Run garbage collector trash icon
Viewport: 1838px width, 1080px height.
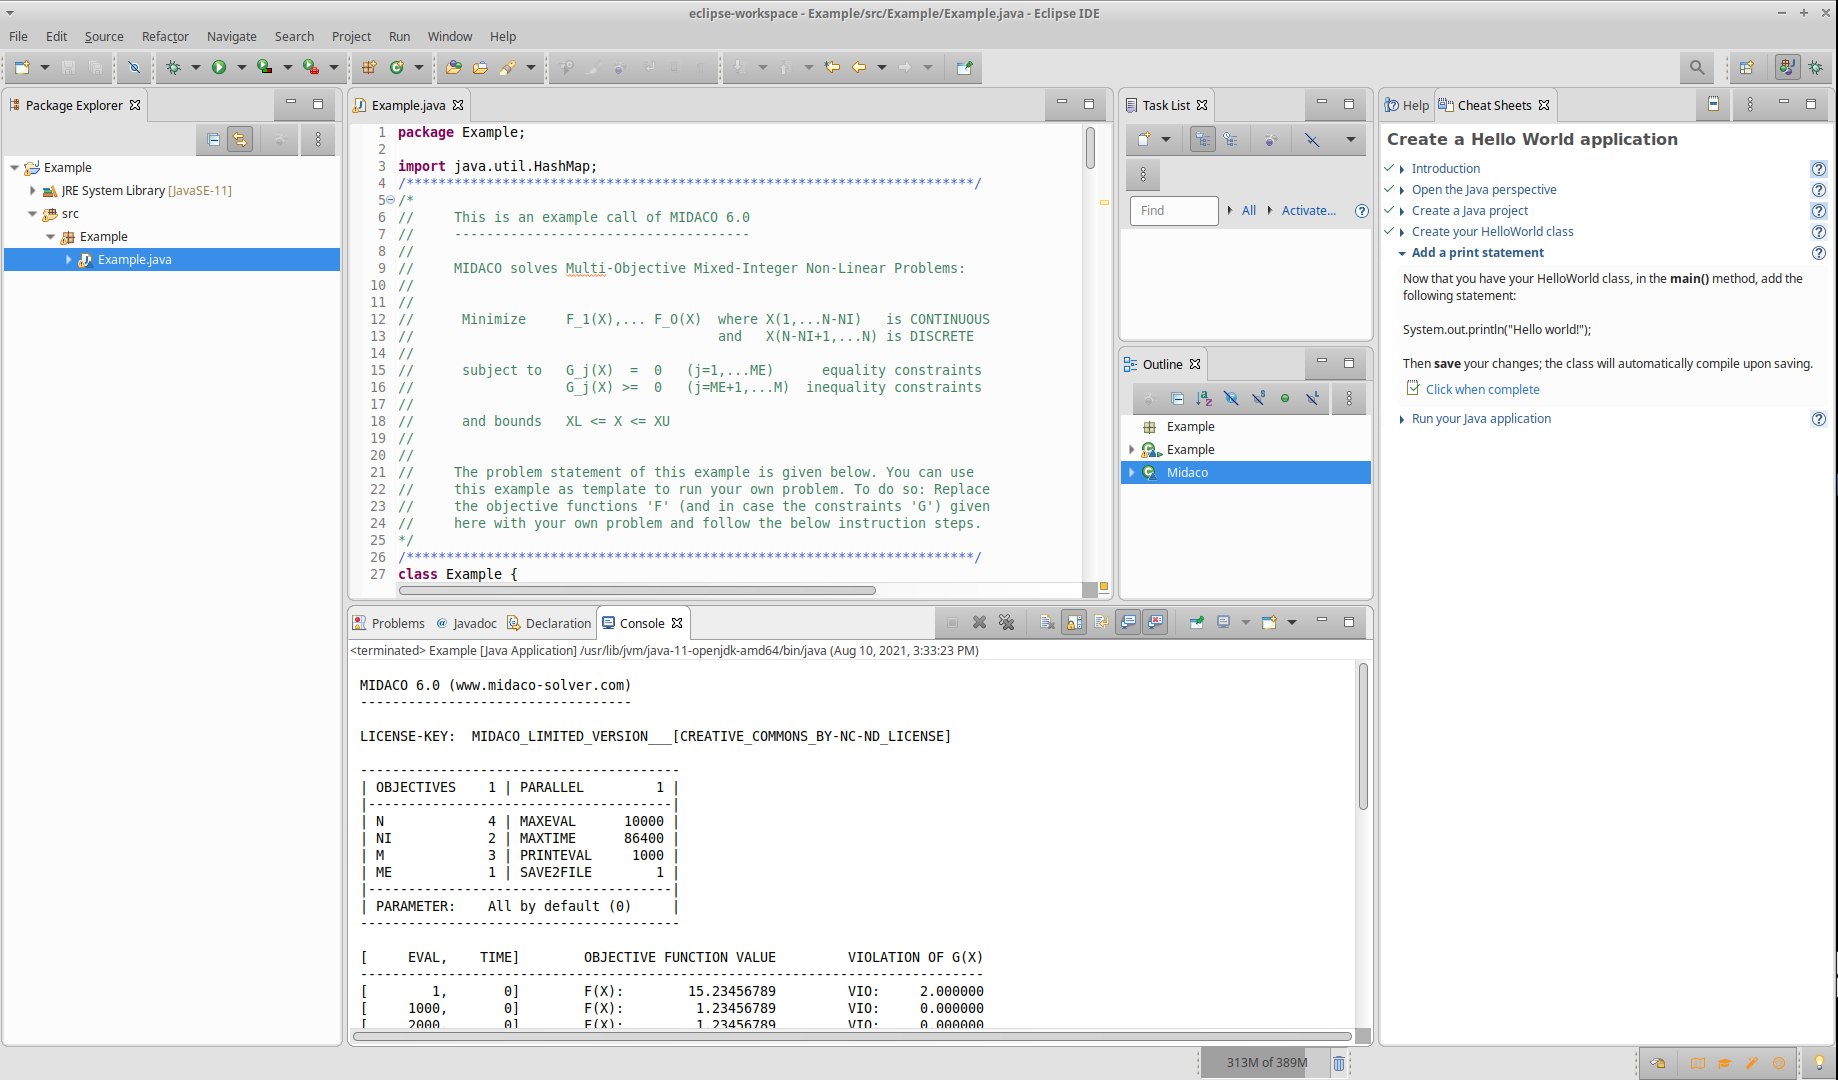(1339, 1063)
